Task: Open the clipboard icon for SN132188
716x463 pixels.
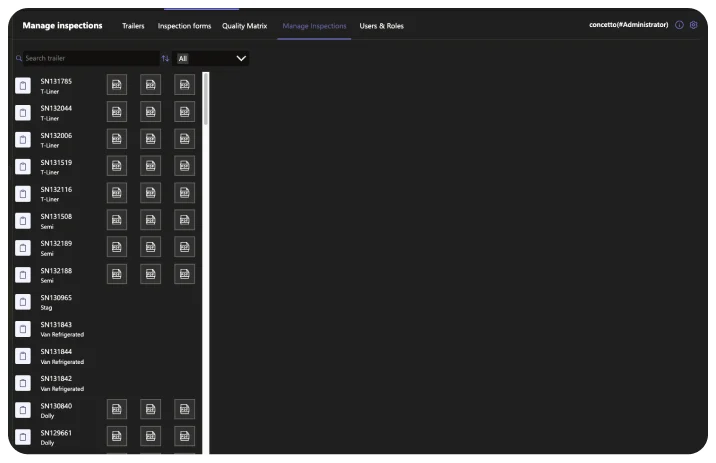Action: click(x=23, y=274)
